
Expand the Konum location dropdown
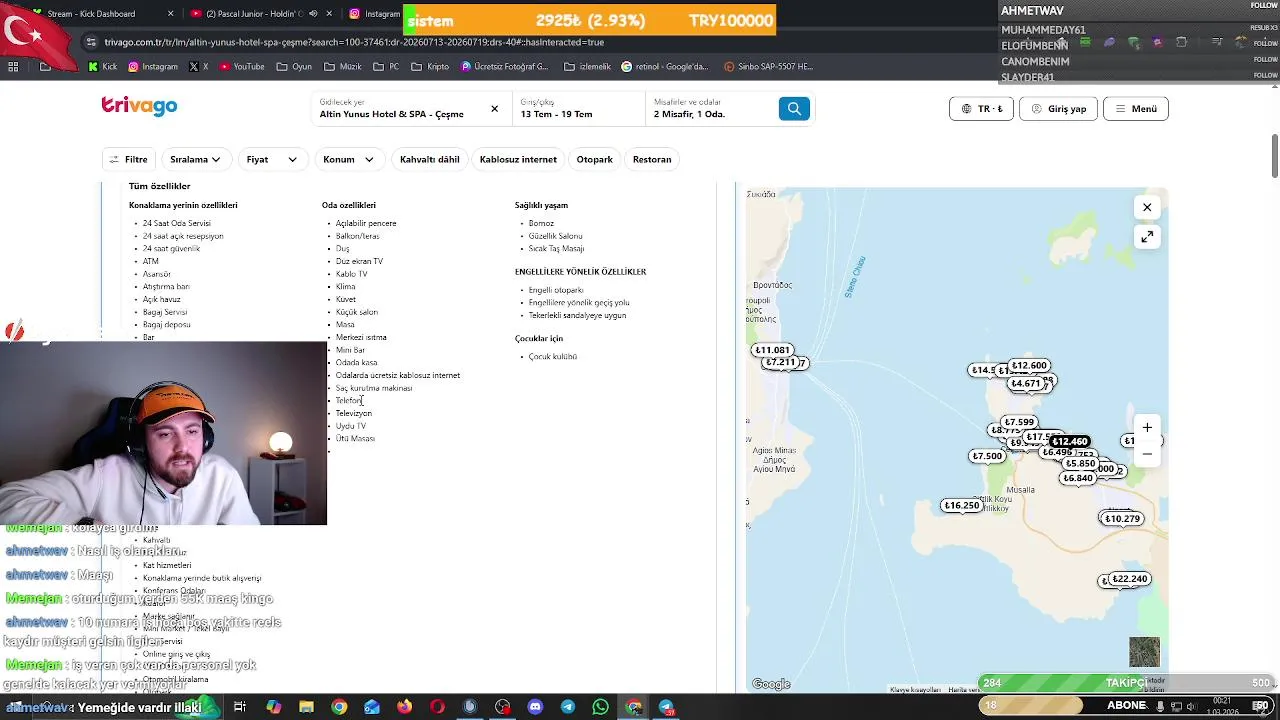[348, 159]
